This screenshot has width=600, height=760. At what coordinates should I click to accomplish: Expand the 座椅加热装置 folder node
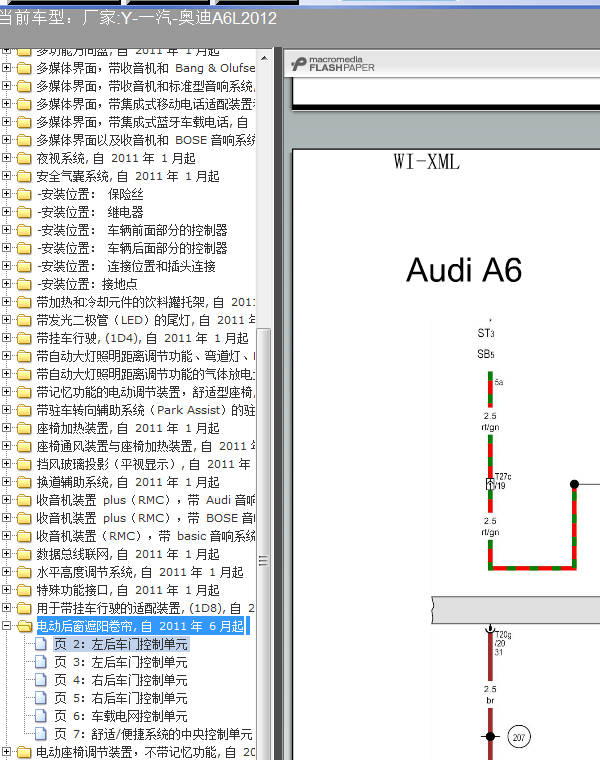point(6,428)
